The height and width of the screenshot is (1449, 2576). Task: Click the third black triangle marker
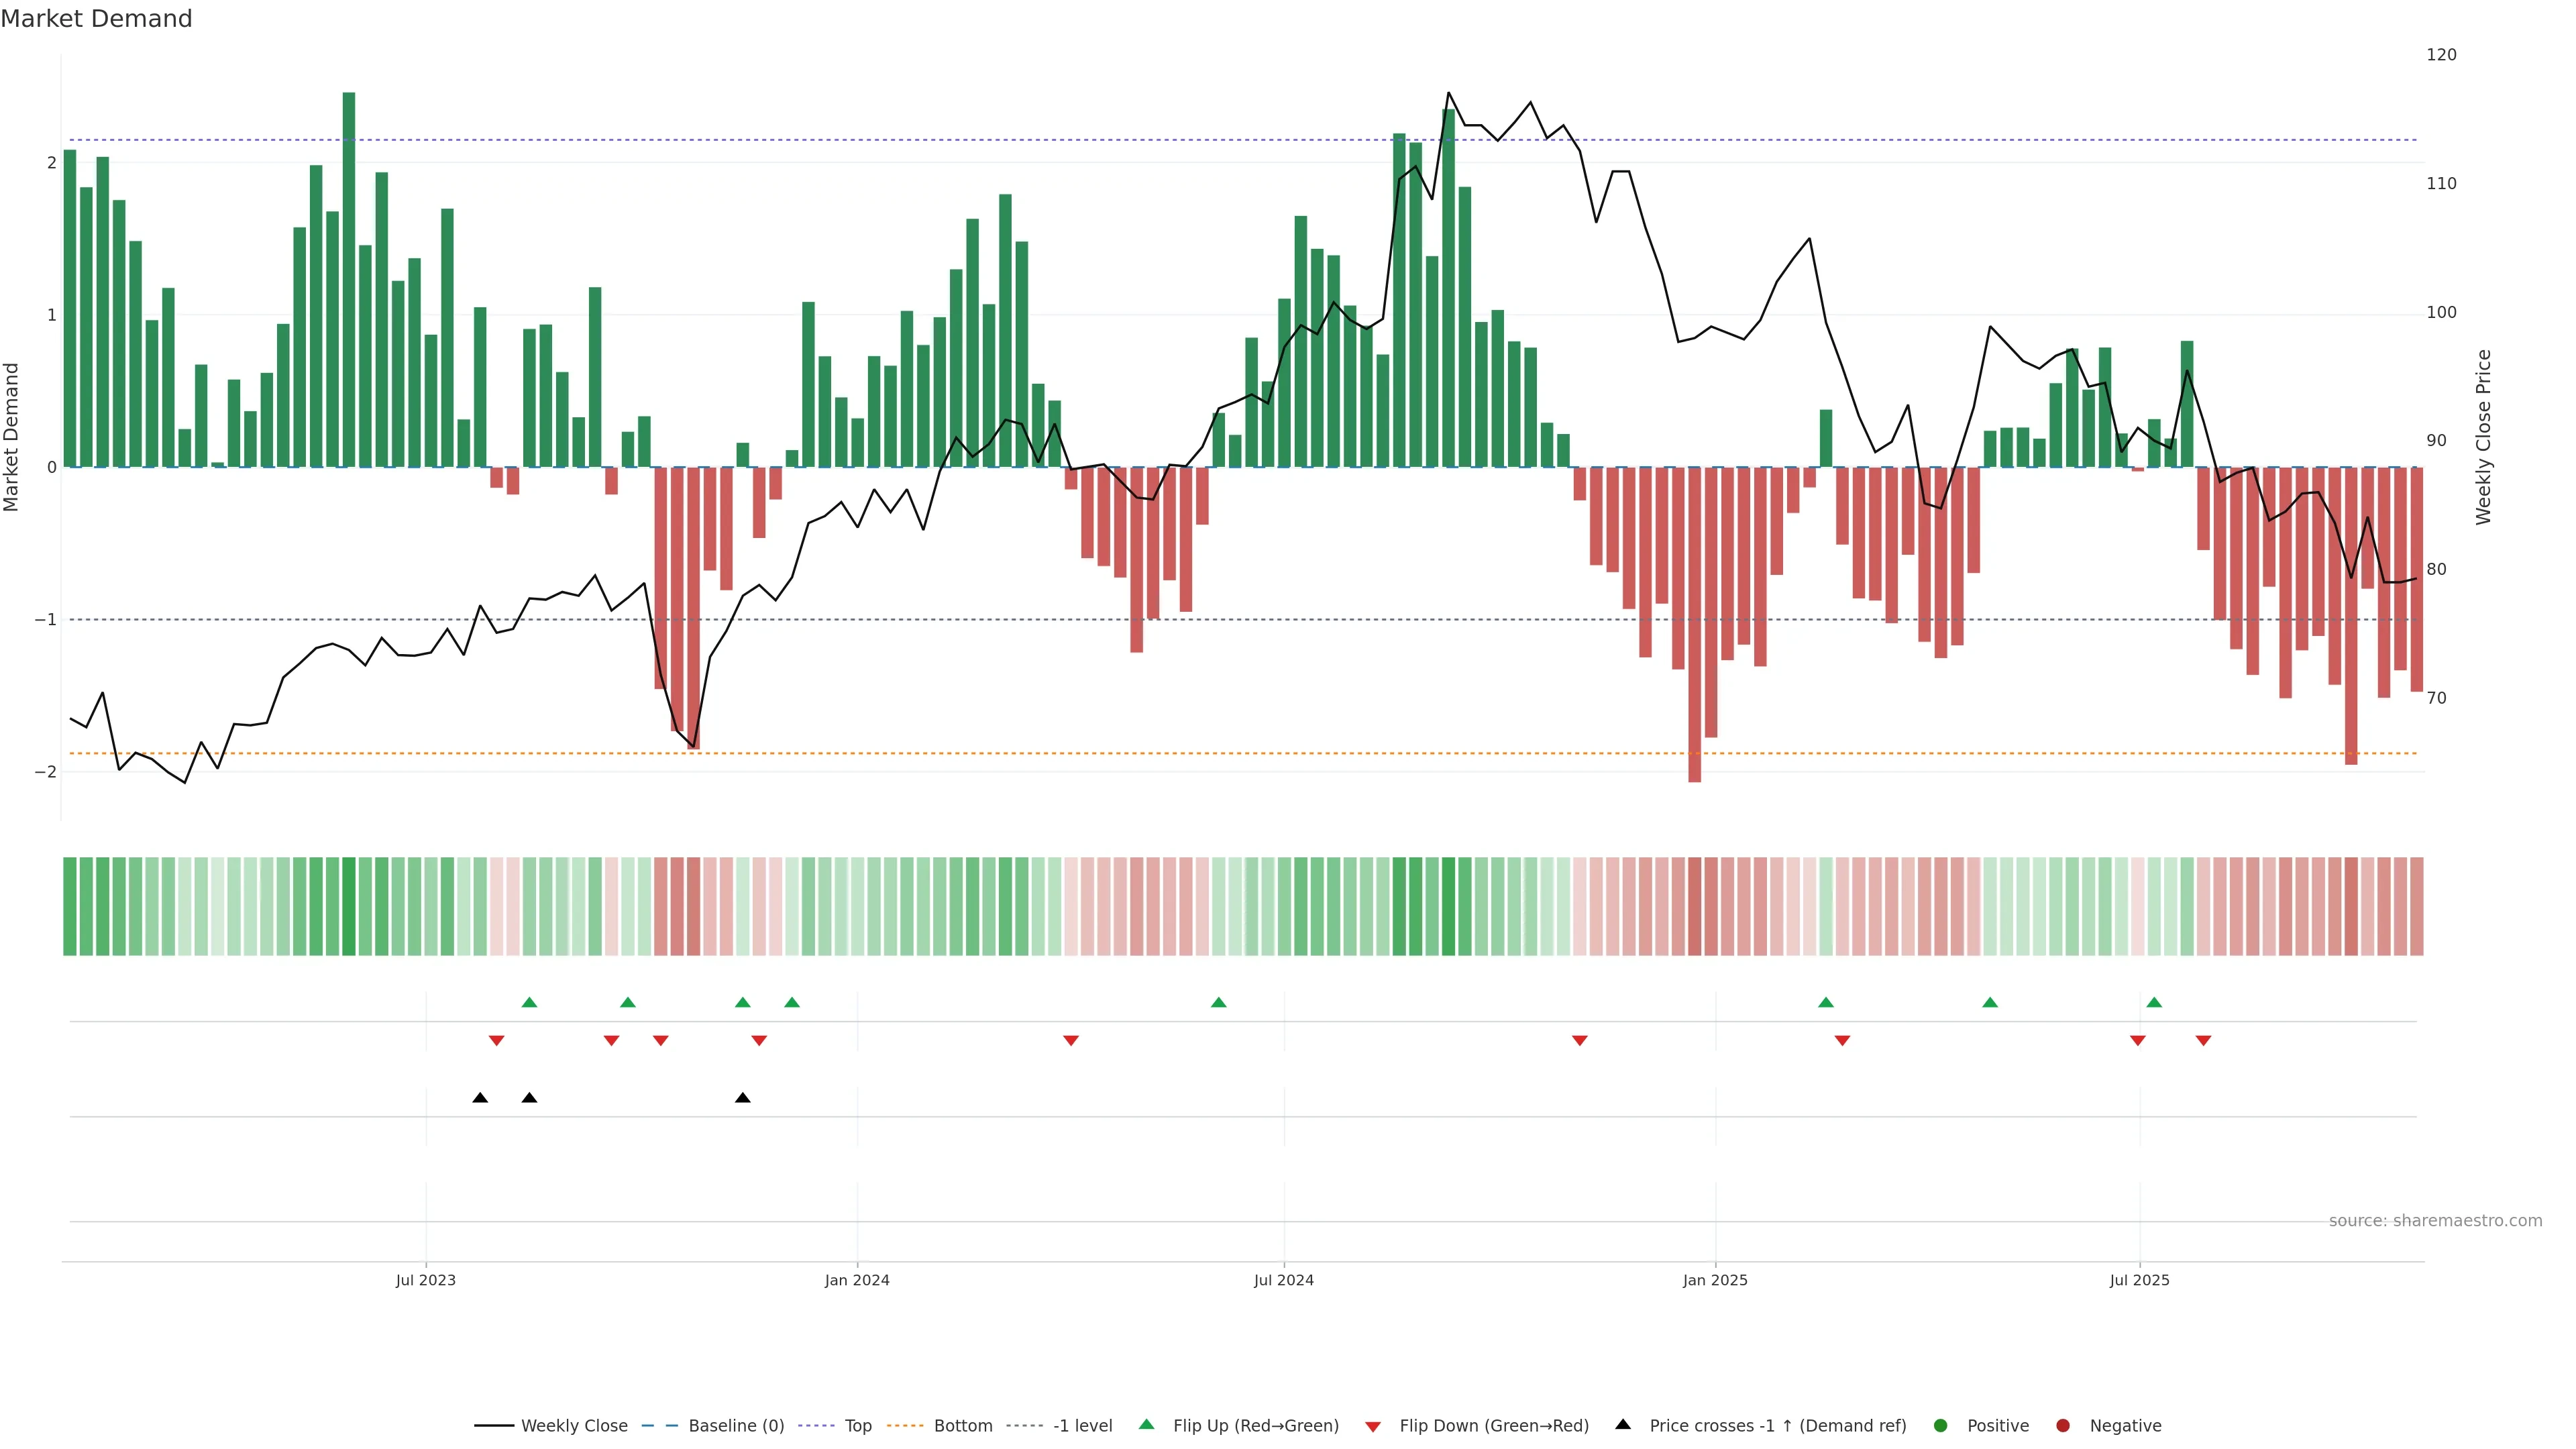click(x=742, y=1098)
